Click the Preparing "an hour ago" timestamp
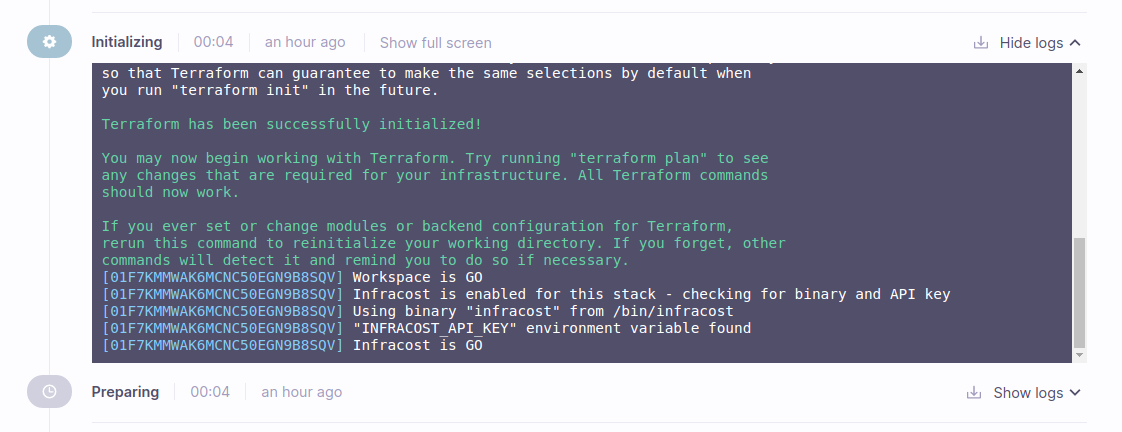 (x=302, y=392)
